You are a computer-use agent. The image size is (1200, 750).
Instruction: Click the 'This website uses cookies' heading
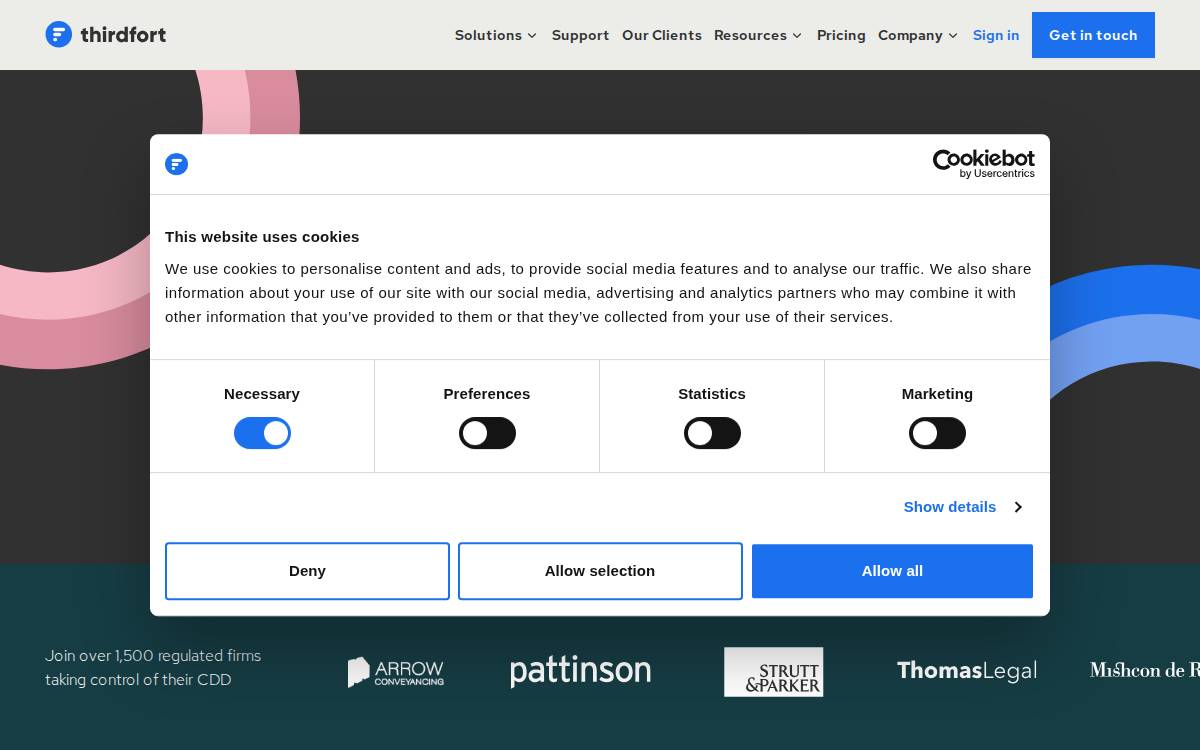click(262, 237)
